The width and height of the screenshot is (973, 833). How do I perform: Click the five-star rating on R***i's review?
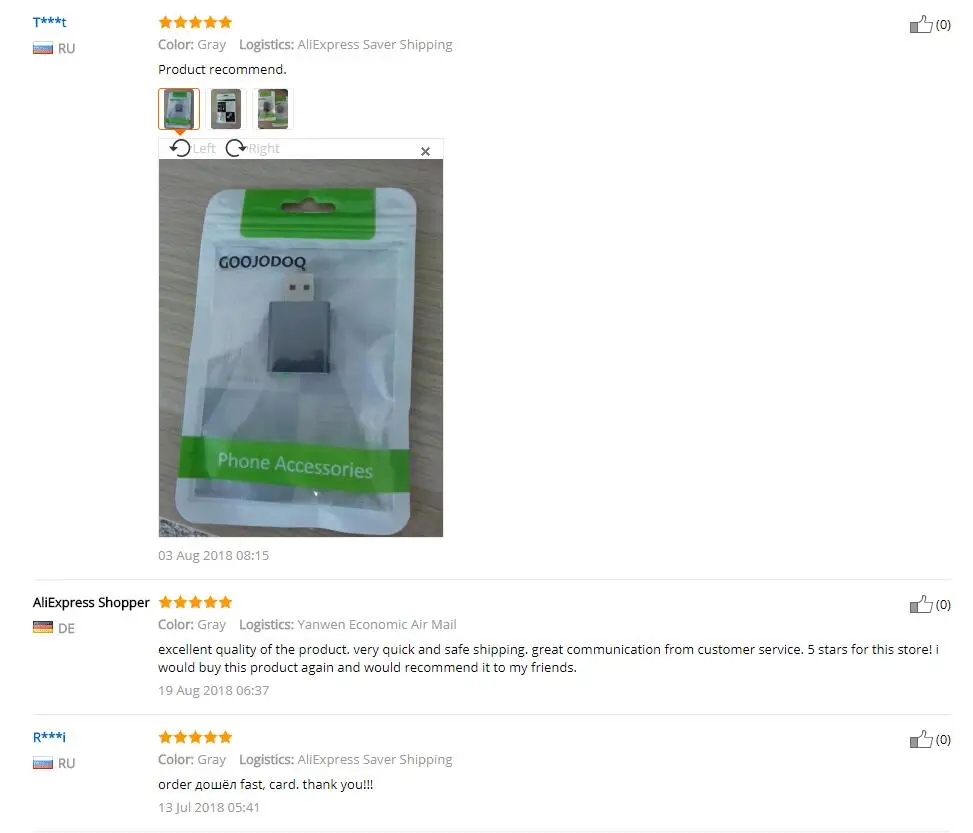(195, 737)
